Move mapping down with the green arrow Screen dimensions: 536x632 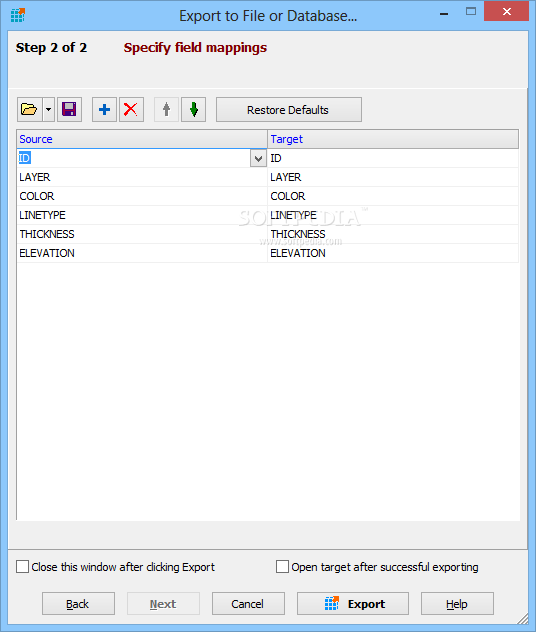click(193, 109)
